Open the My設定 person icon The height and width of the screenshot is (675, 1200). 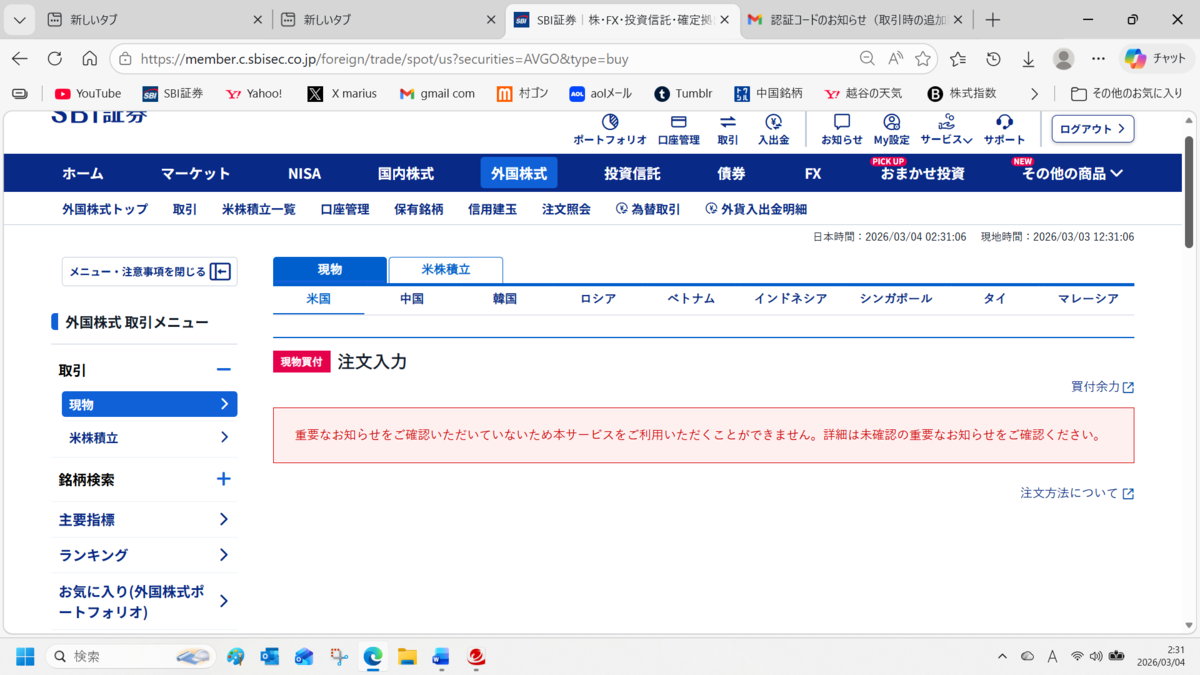coord(891,123)
